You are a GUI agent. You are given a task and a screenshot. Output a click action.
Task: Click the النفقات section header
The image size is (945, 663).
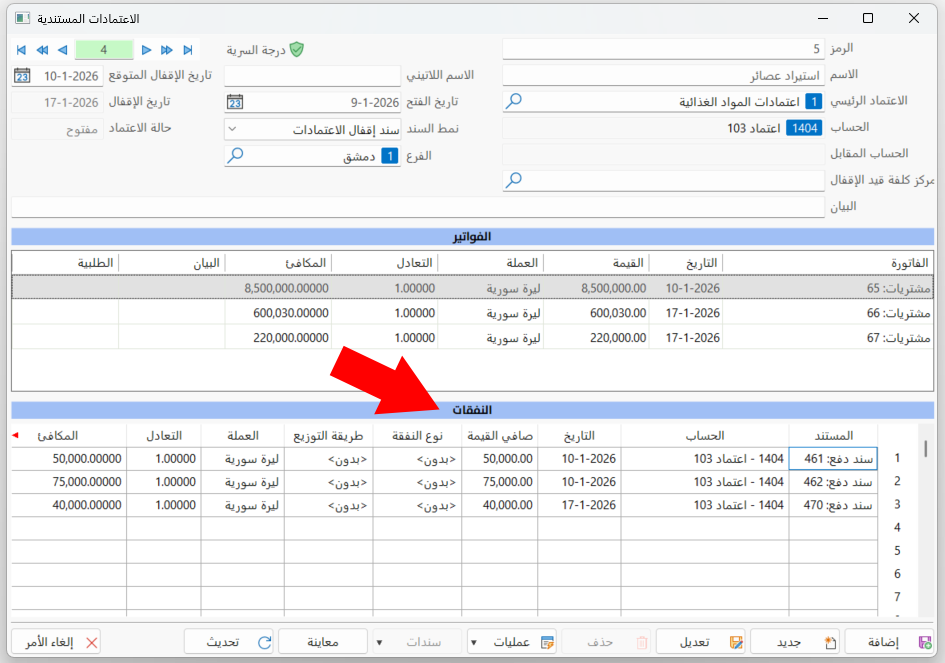point(472,410)
